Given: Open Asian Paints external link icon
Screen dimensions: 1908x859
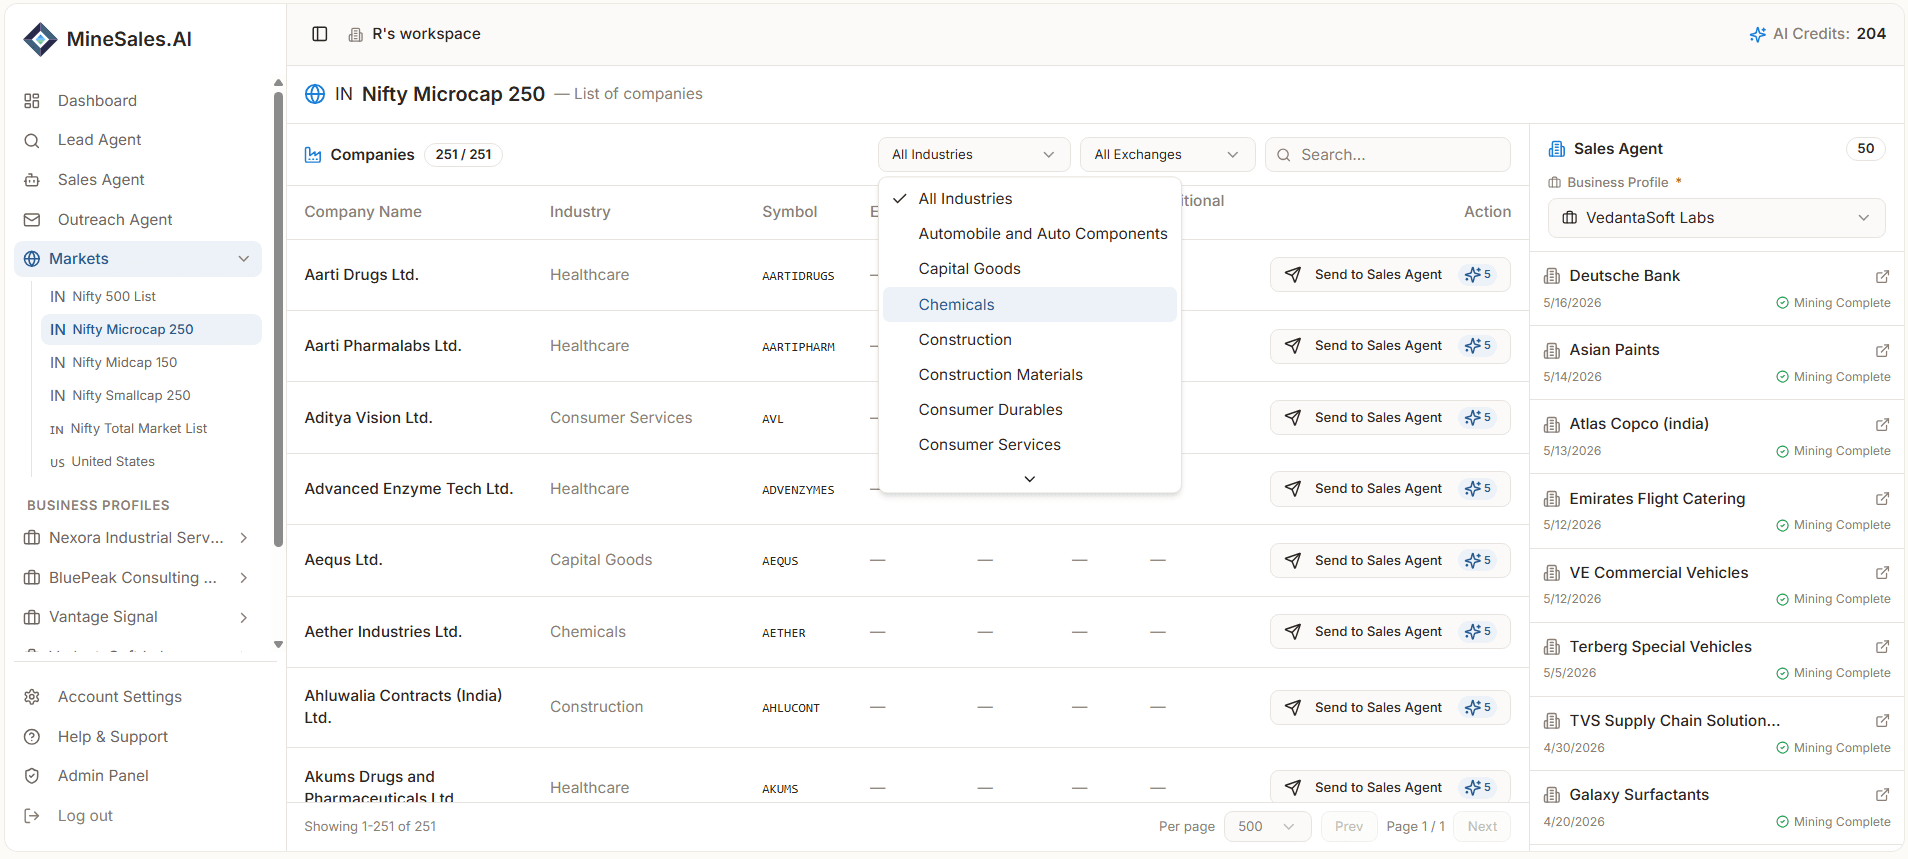Looking at the screenshot, I should (x=1882, y=350).
